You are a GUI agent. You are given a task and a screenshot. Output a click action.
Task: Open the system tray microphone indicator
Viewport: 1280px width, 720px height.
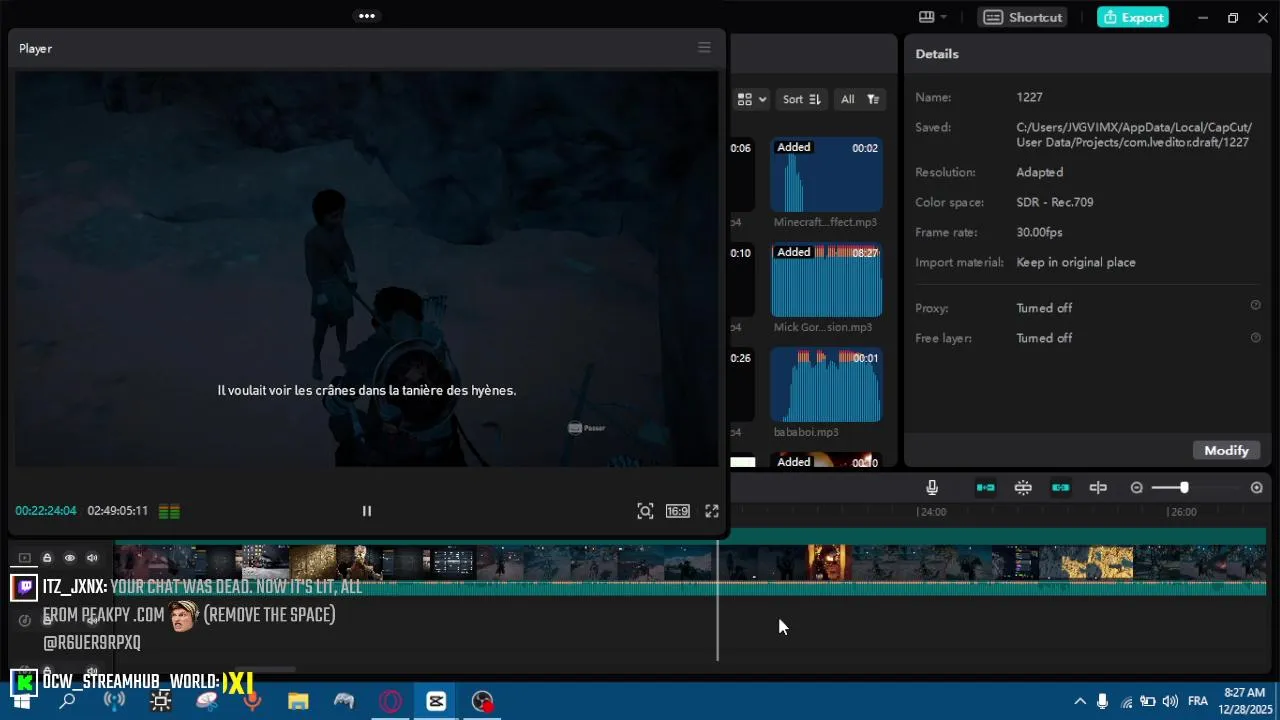tap(1103, 701)
